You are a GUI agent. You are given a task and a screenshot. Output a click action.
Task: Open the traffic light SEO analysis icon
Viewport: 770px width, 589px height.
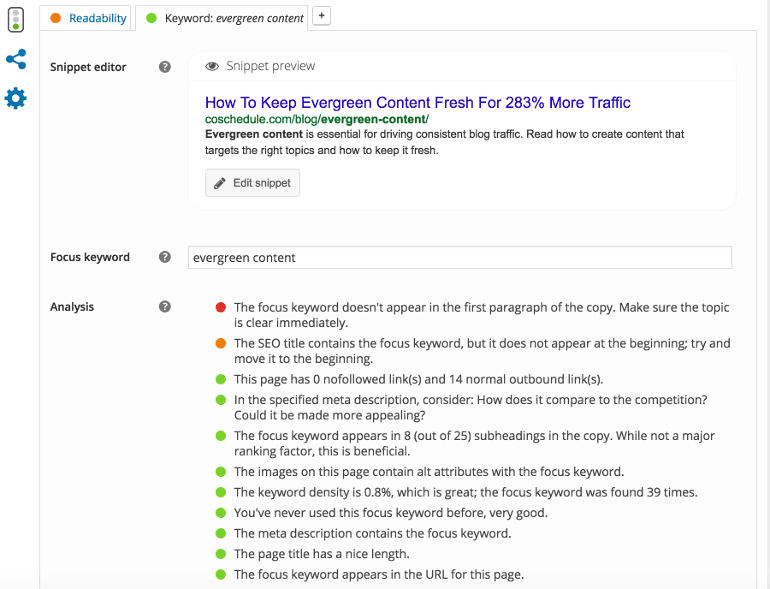(x=16, y=19)
